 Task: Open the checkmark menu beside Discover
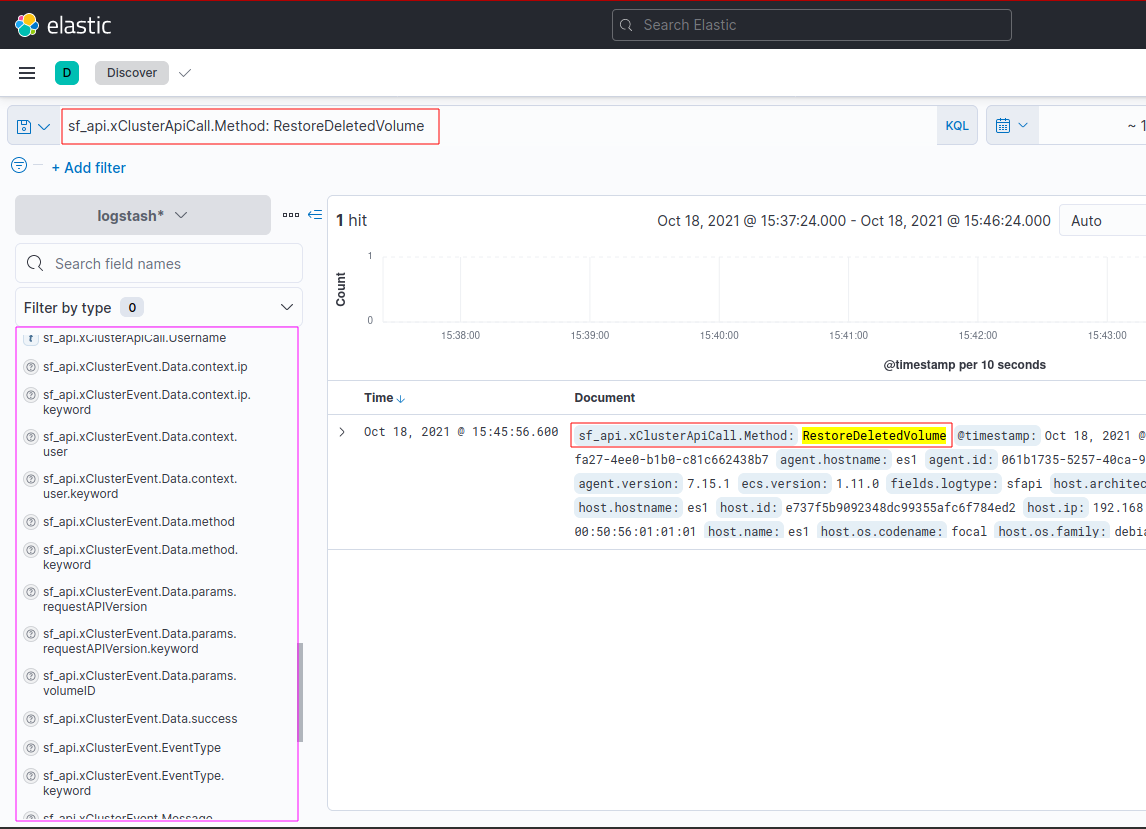185,73
